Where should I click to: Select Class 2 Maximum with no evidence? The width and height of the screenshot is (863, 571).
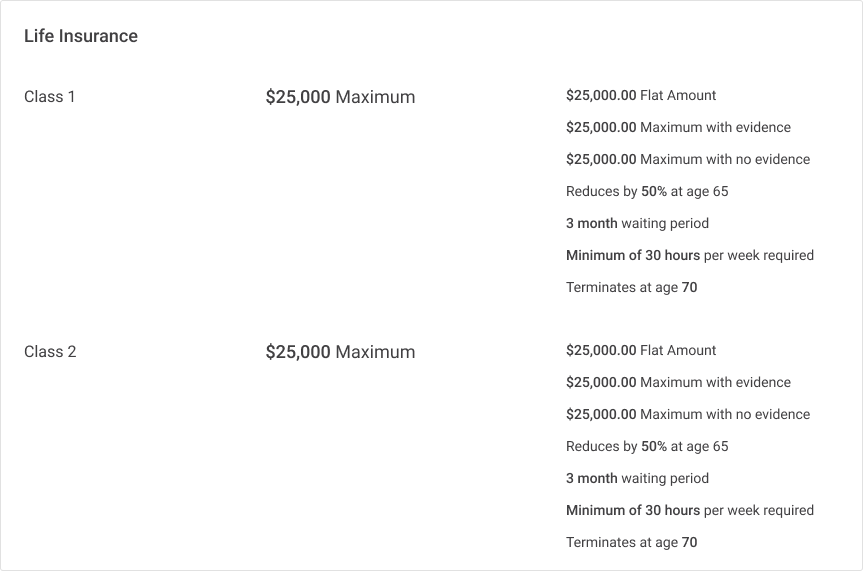(x=688, y=414)
